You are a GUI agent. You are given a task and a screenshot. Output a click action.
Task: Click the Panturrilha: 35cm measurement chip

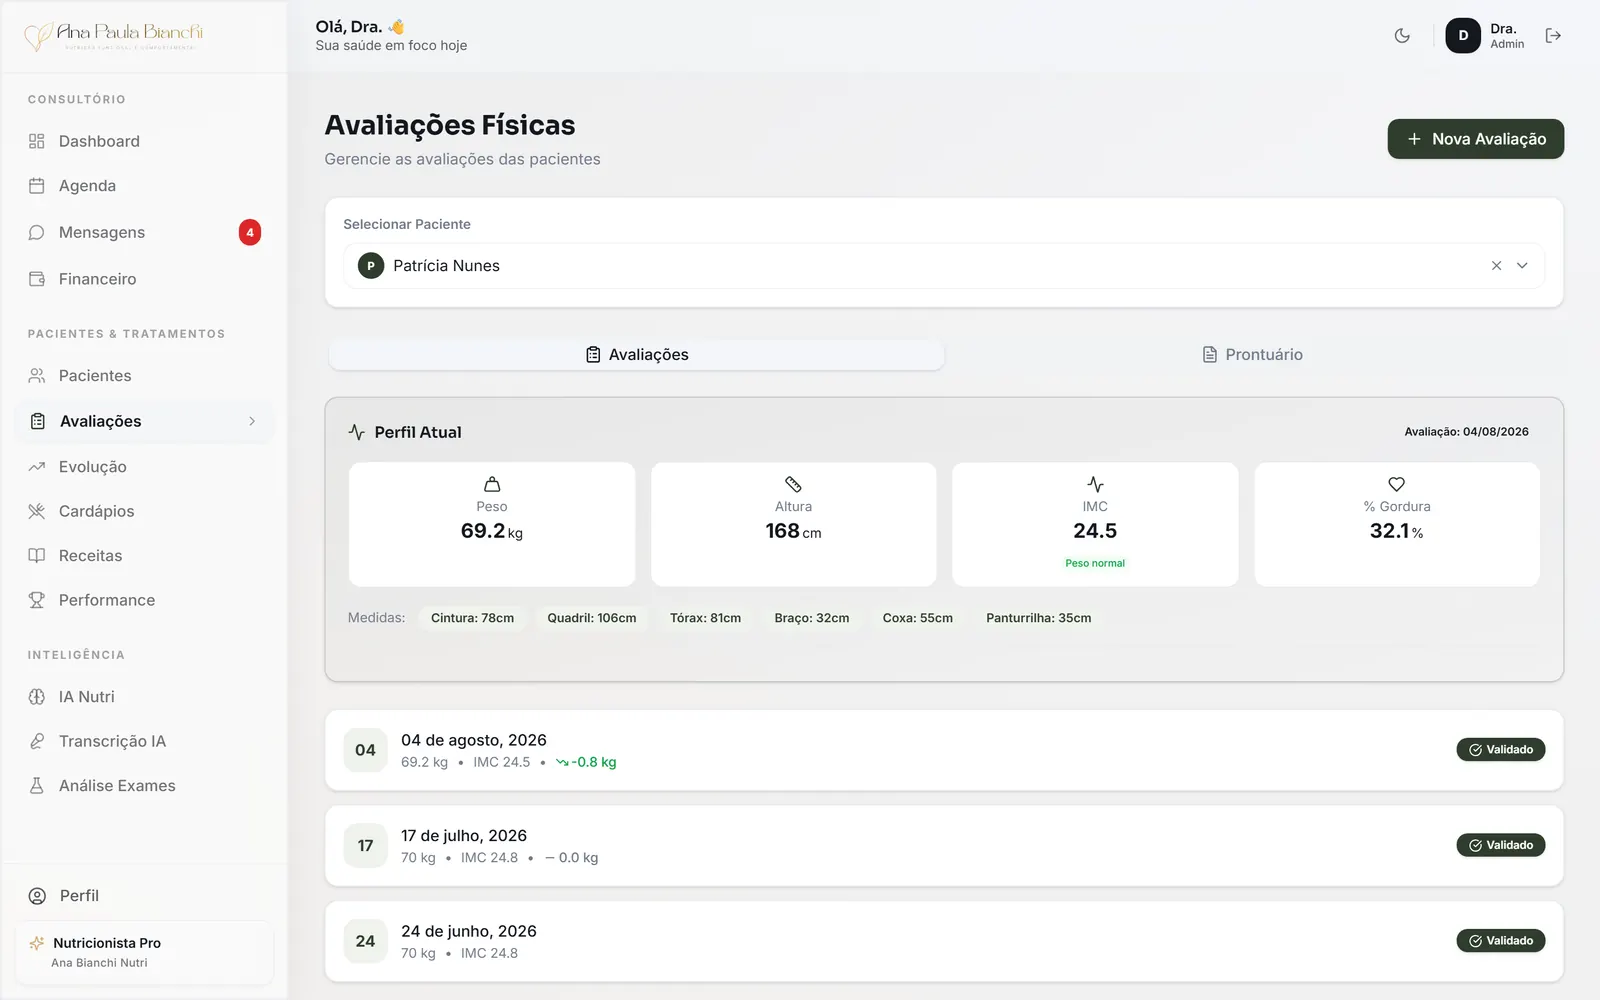[x=1038, y=618]
